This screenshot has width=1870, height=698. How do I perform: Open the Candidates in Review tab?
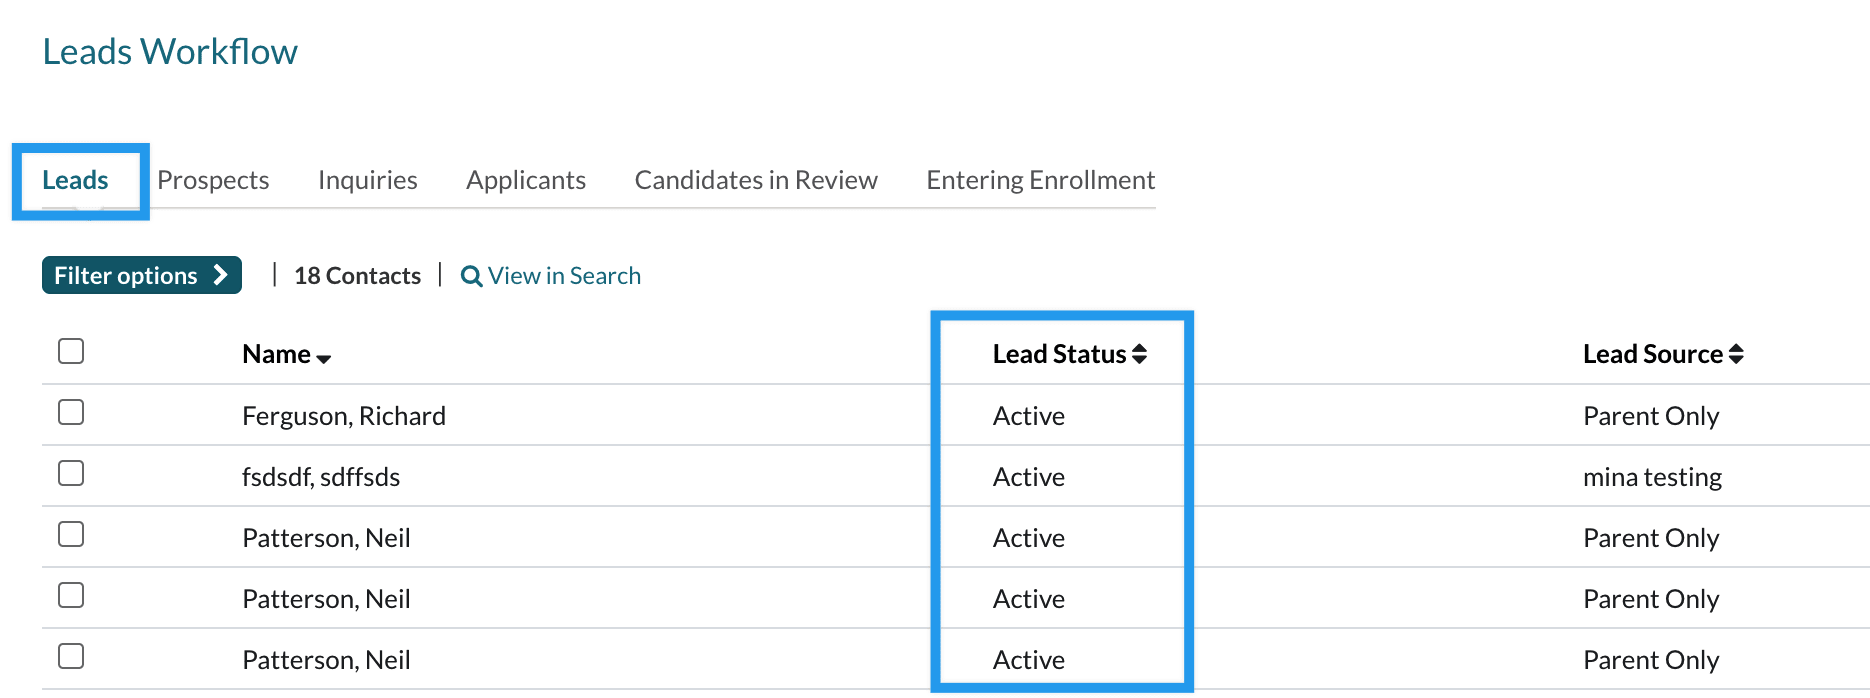click(756, 180)
